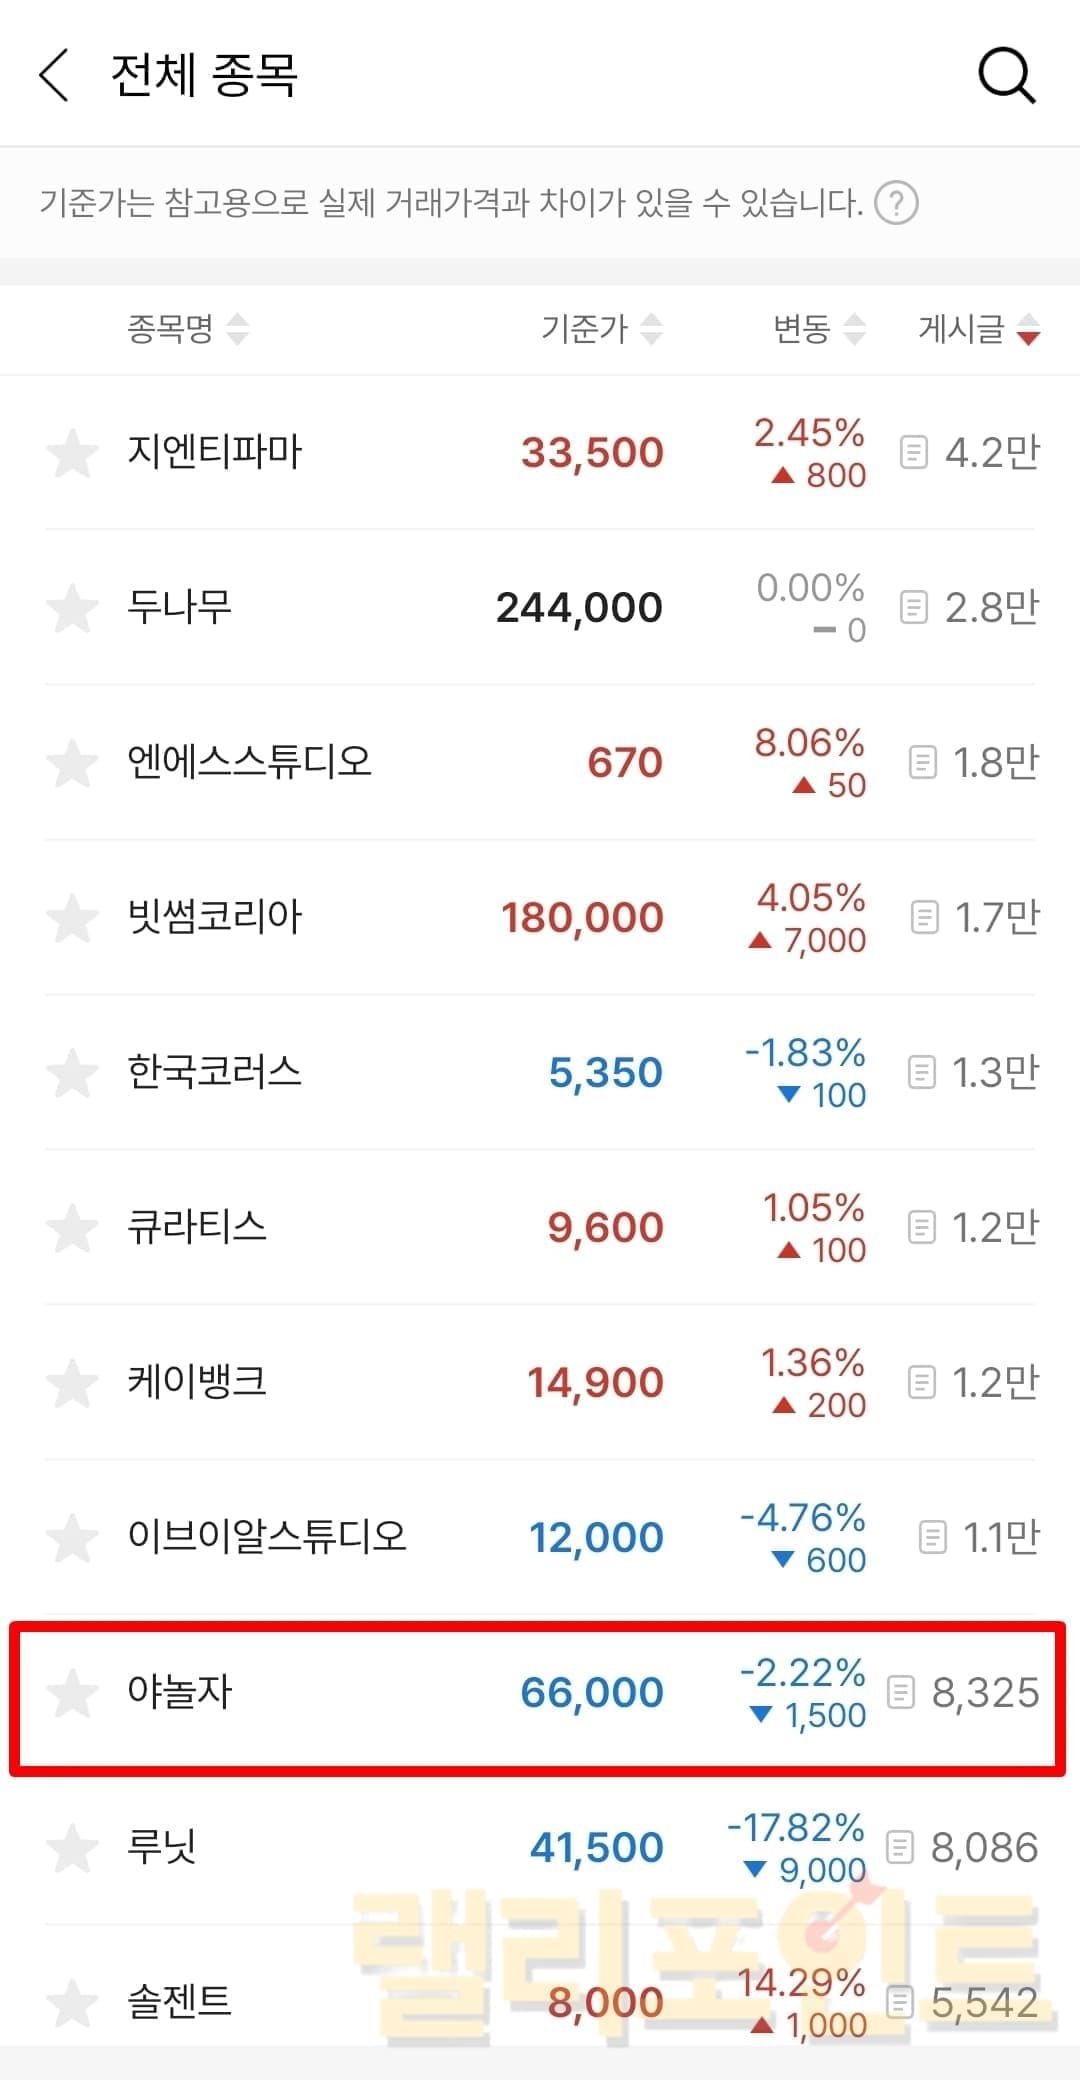
Task: Toggle favorite star for 엔에스스튜디오
Action: coord(72,763)
